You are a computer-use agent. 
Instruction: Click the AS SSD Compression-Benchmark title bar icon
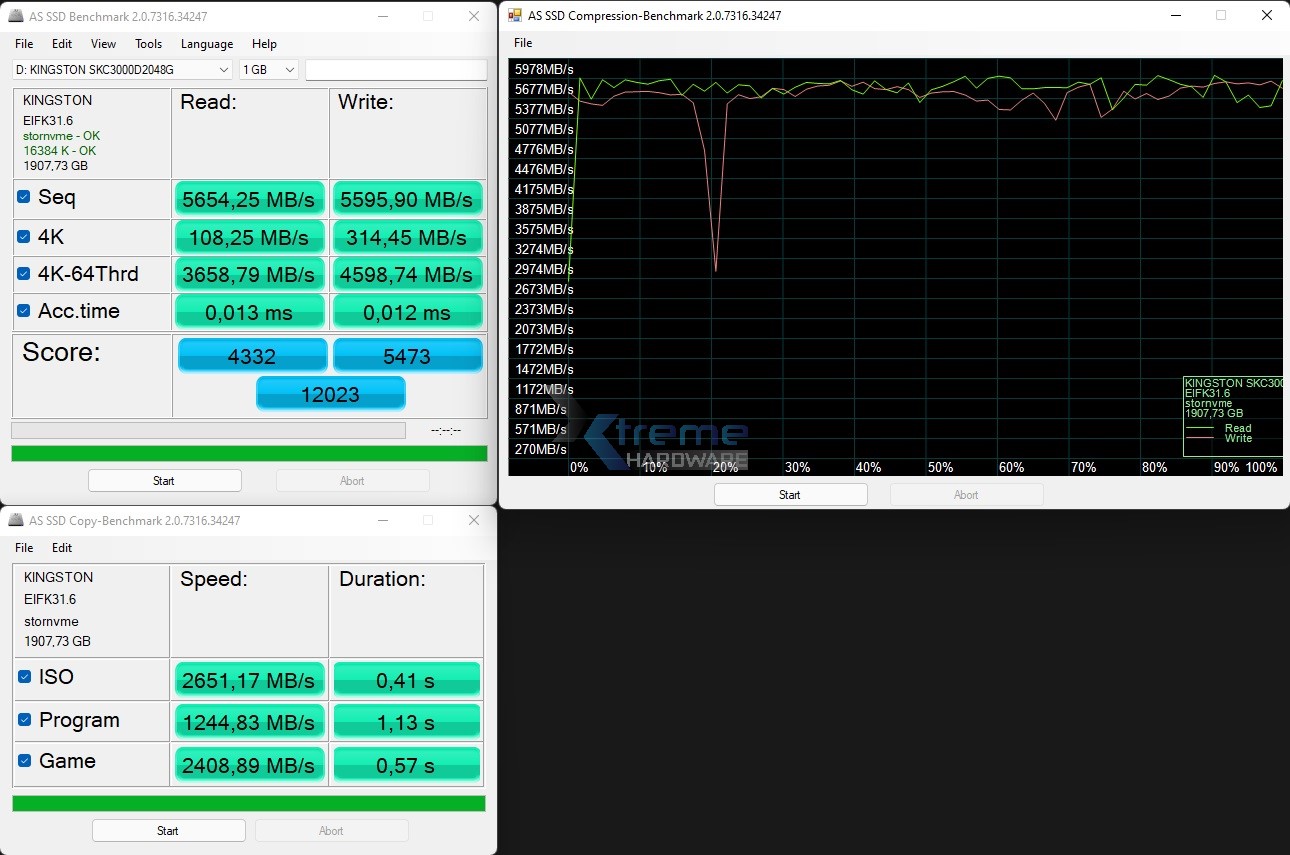515,16
